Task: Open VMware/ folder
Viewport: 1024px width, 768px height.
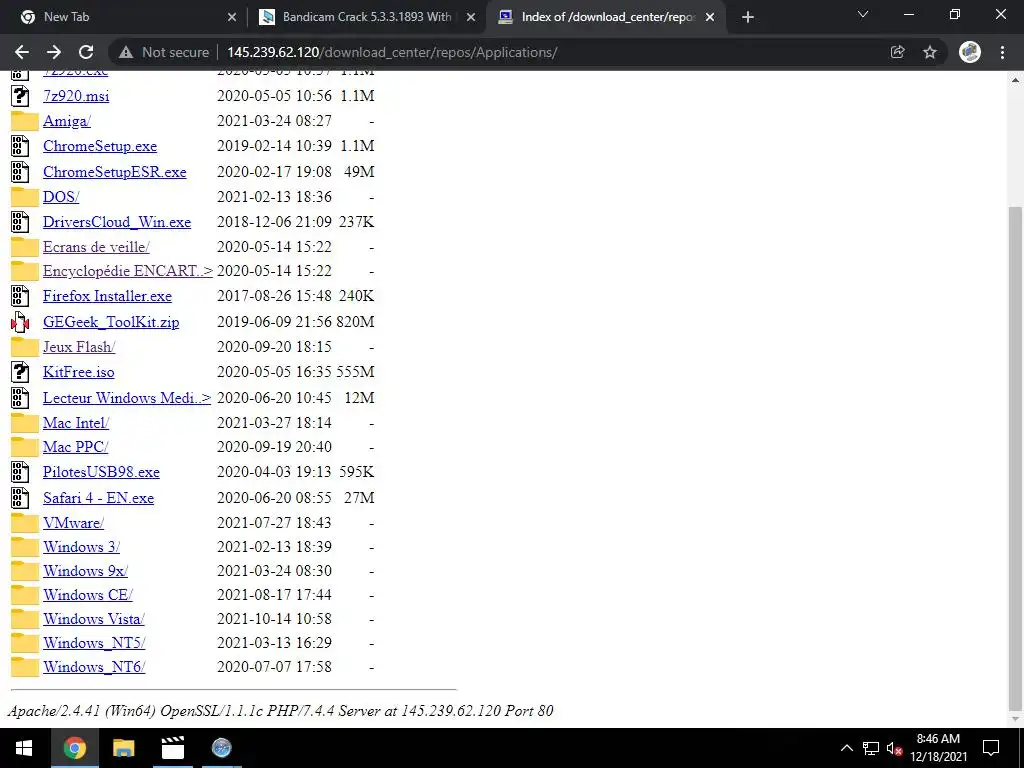Action: [73, 523]
